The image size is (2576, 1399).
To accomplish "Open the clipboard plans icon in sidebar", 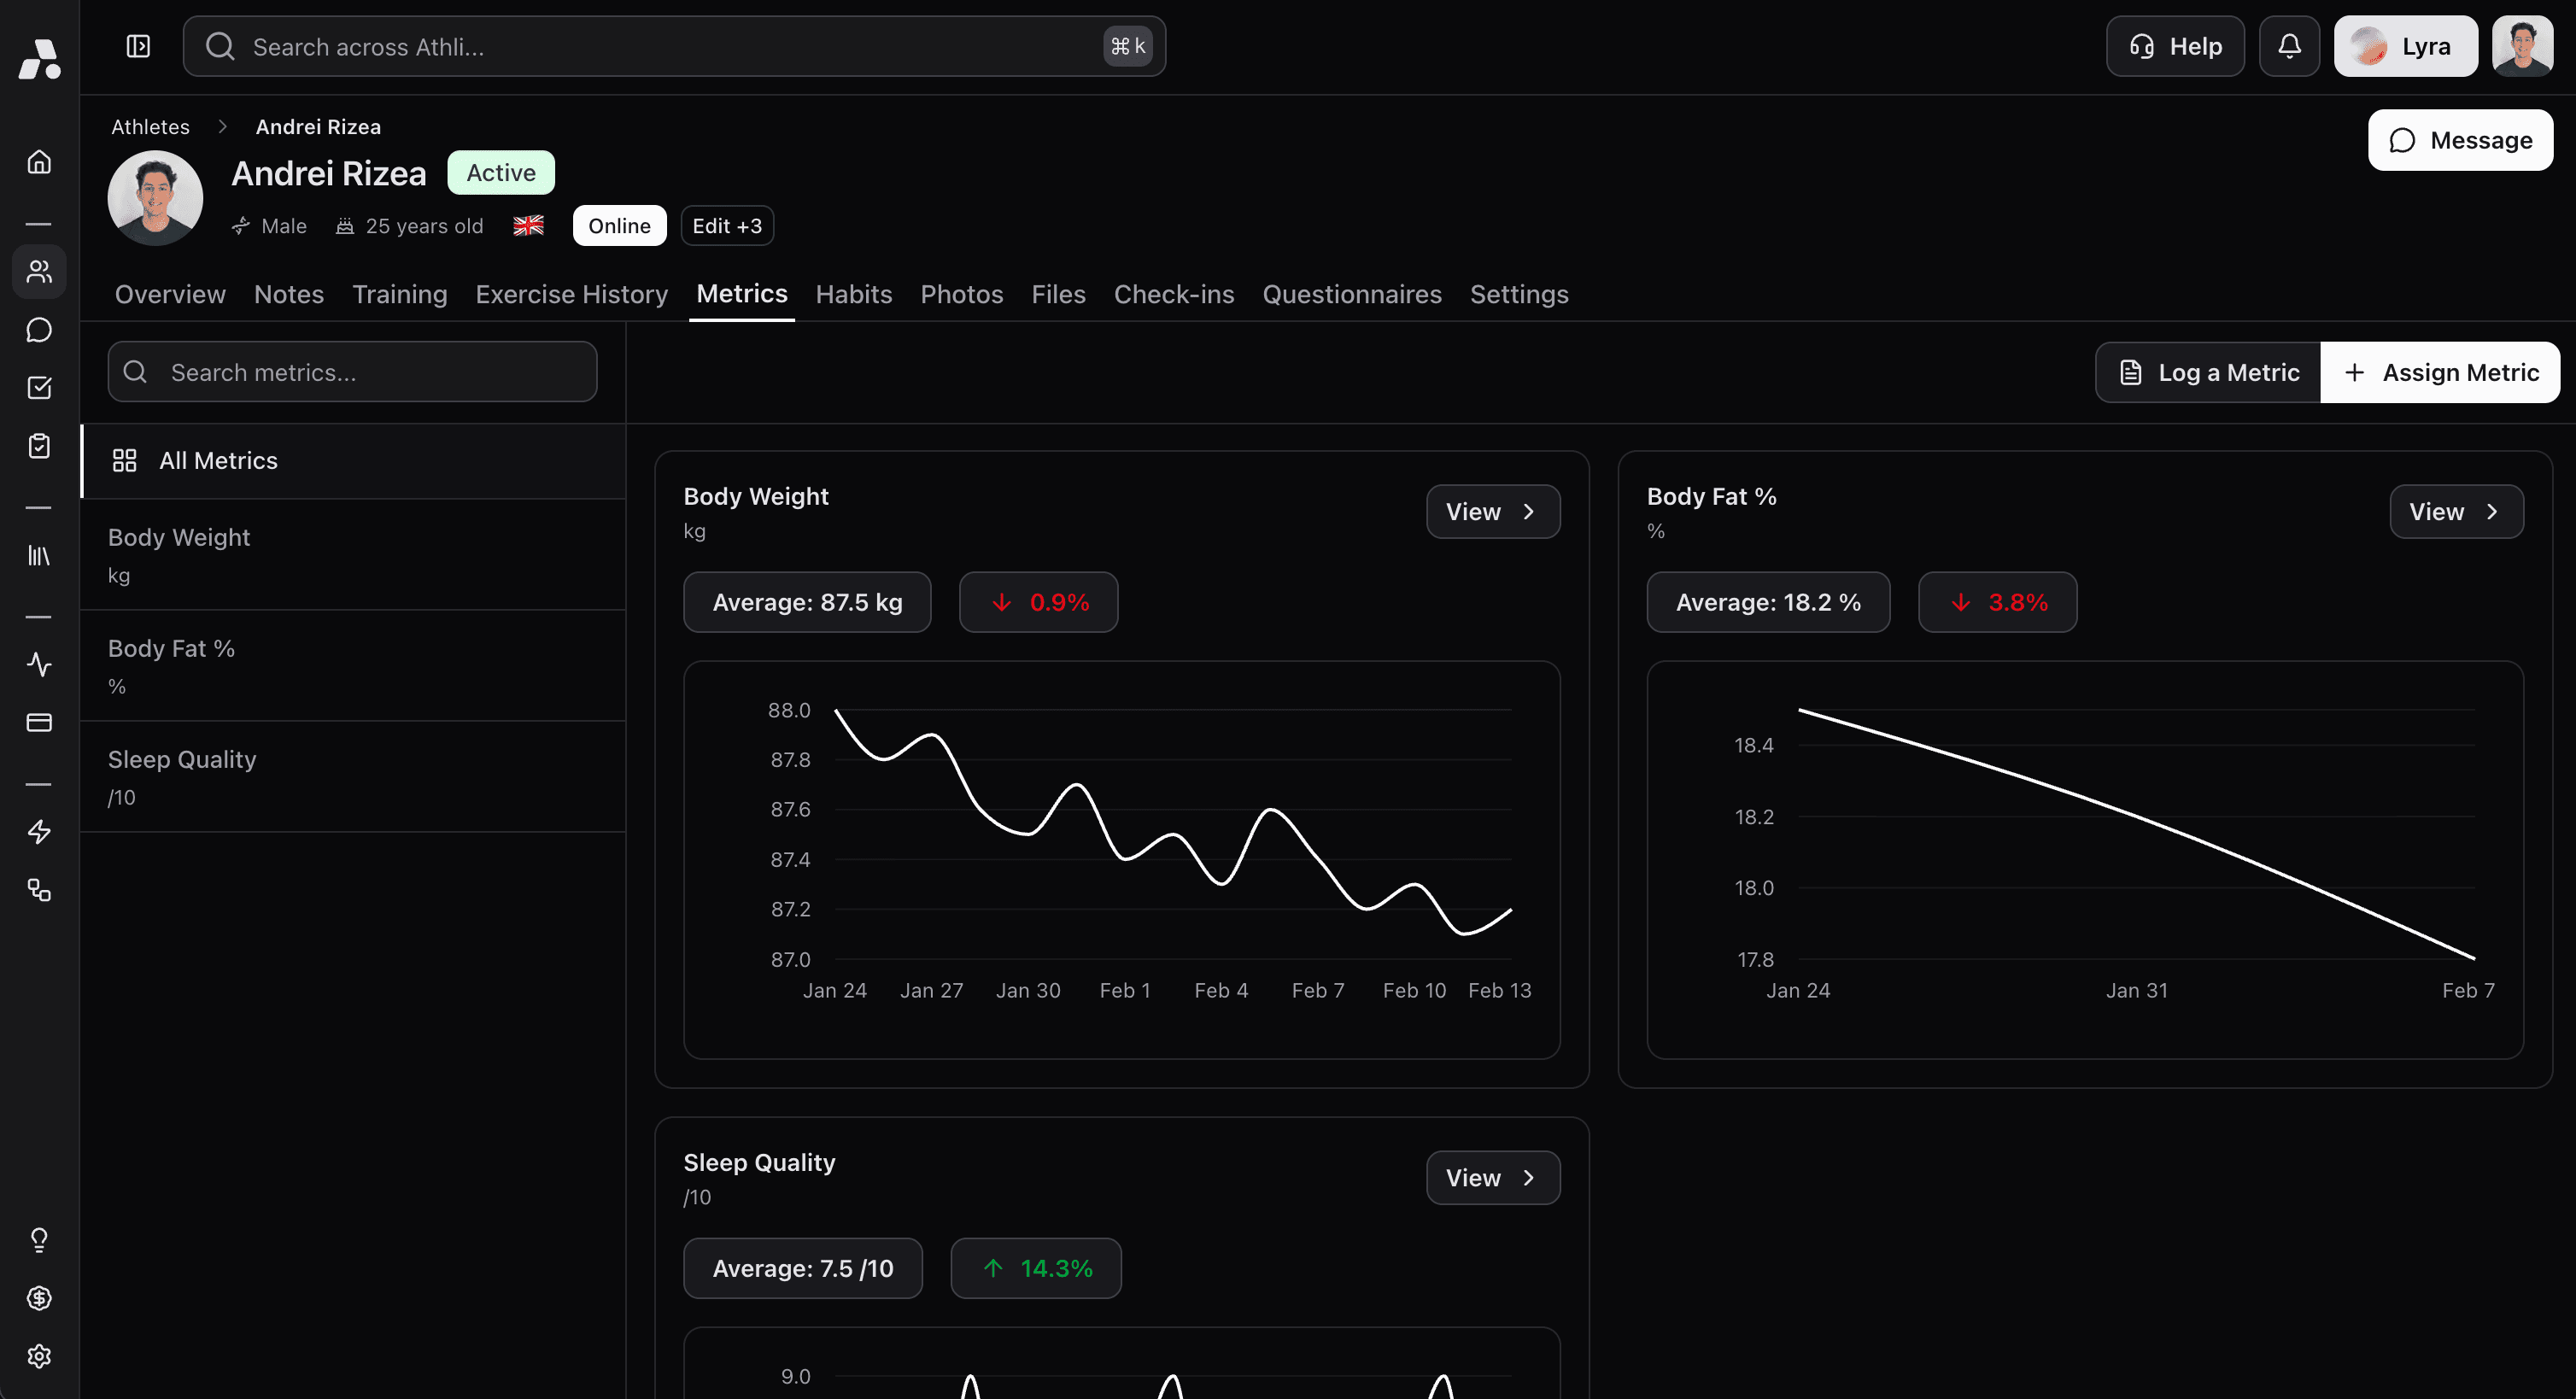I will coord(39,446).
